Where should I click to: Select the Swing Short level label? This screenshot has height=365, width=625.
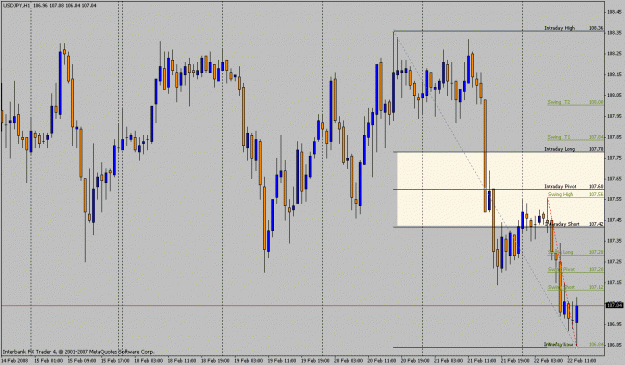(x=561, y=287)
